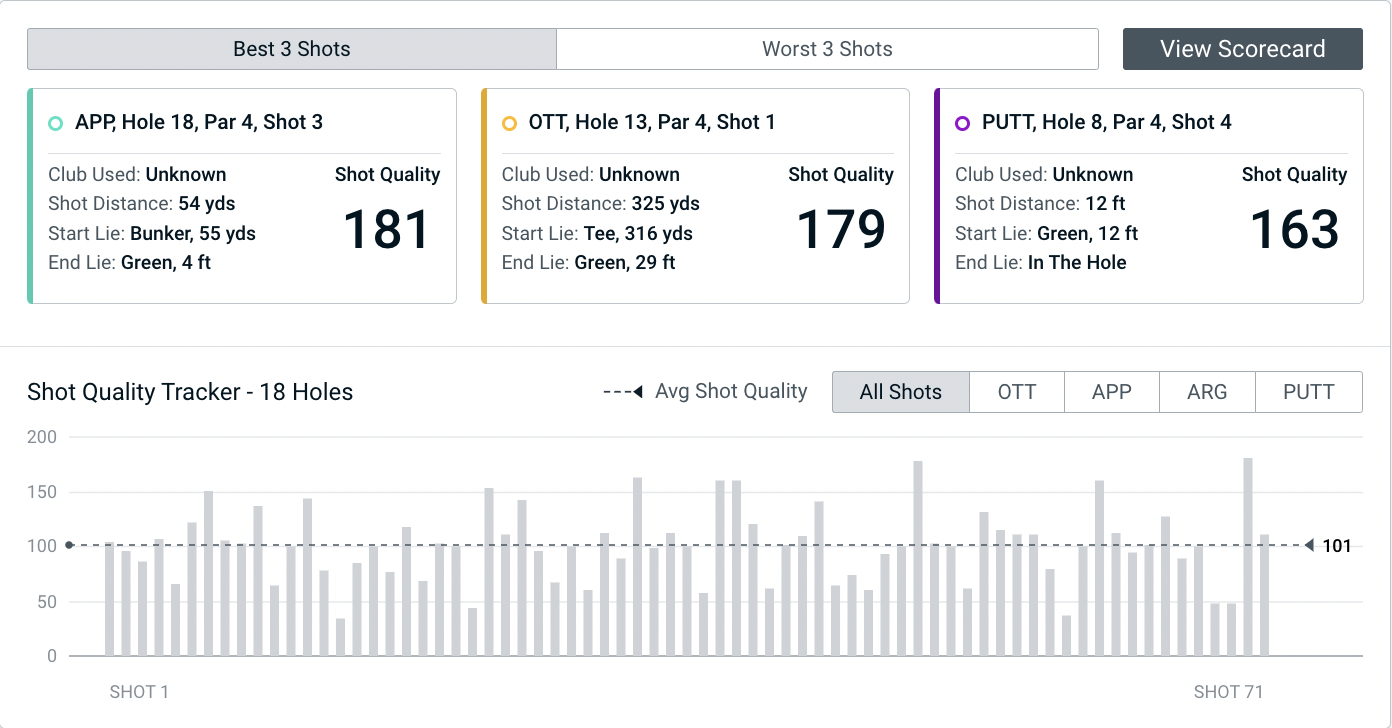Show only ARG shots in tracker
The width and height of the screenshot is (1392, 728).
point(1206,392)
